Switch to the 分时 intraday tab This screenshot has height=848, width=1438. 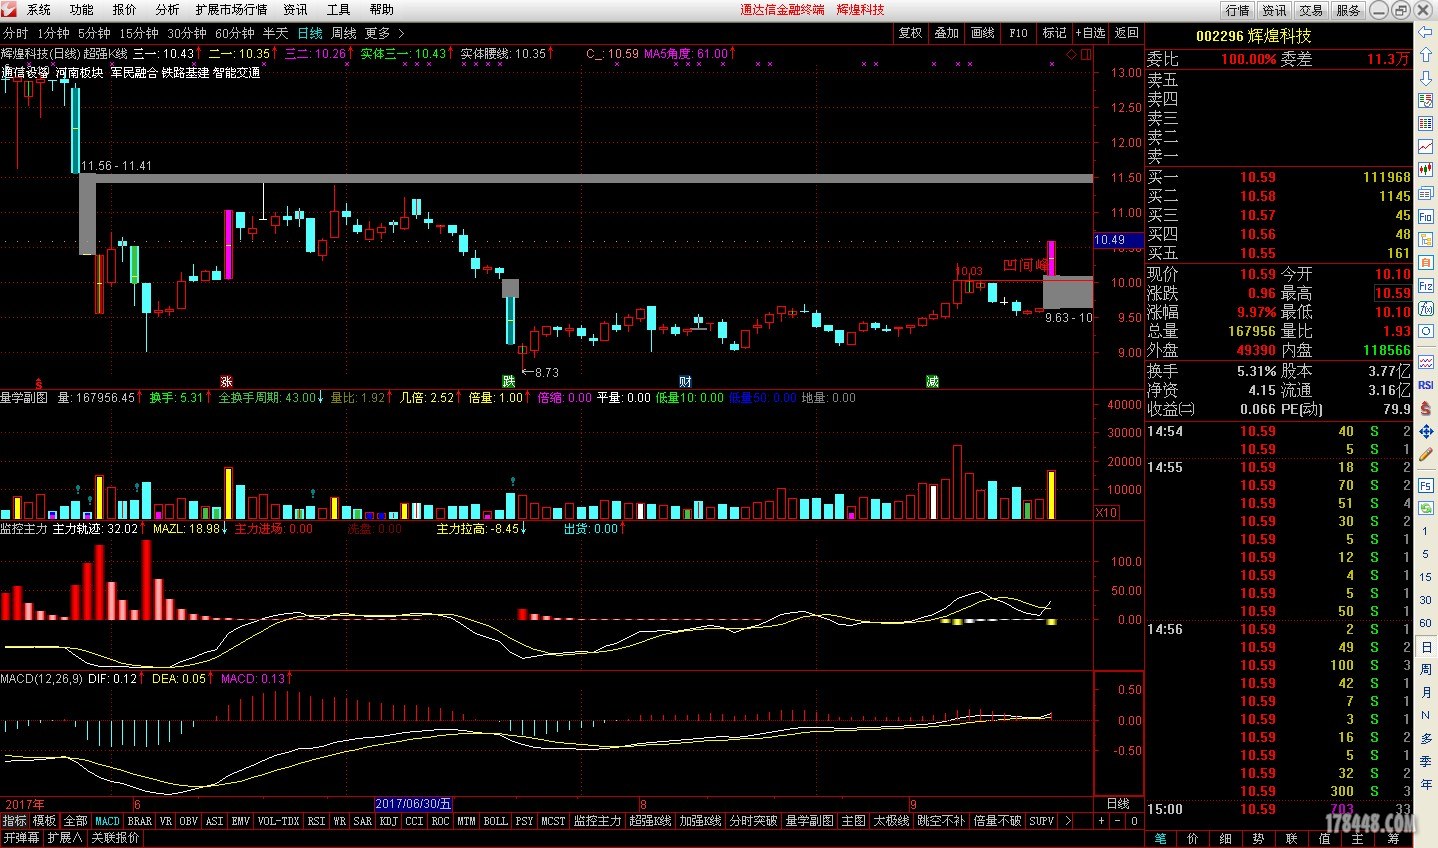point(16,33)
